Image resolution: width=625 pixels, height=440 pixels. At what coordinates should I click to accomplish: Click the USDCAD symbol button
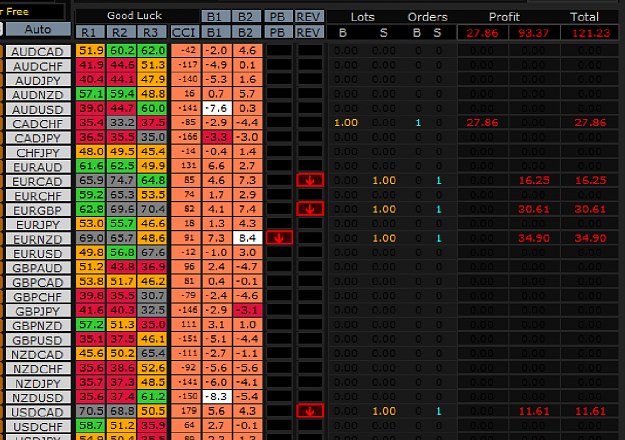(x=38, y=412)
